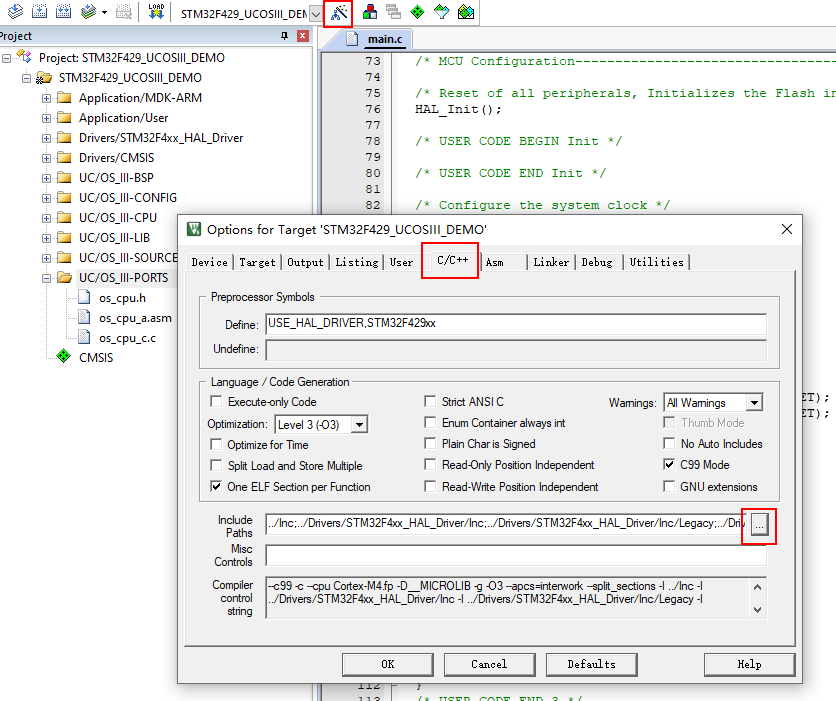Click the Batch build layered icon
The width and height of the screenshot is (836, 701).
(88, 11)
